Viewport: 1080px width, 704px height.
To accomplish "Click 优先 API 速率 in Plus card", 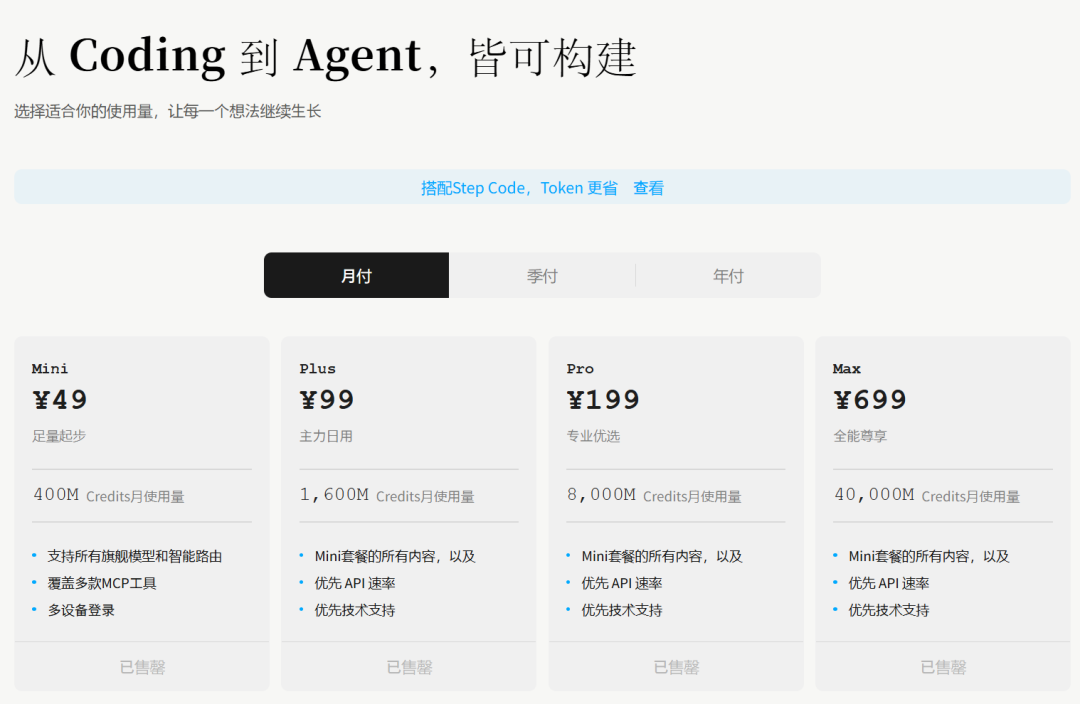I will [355, 583].
